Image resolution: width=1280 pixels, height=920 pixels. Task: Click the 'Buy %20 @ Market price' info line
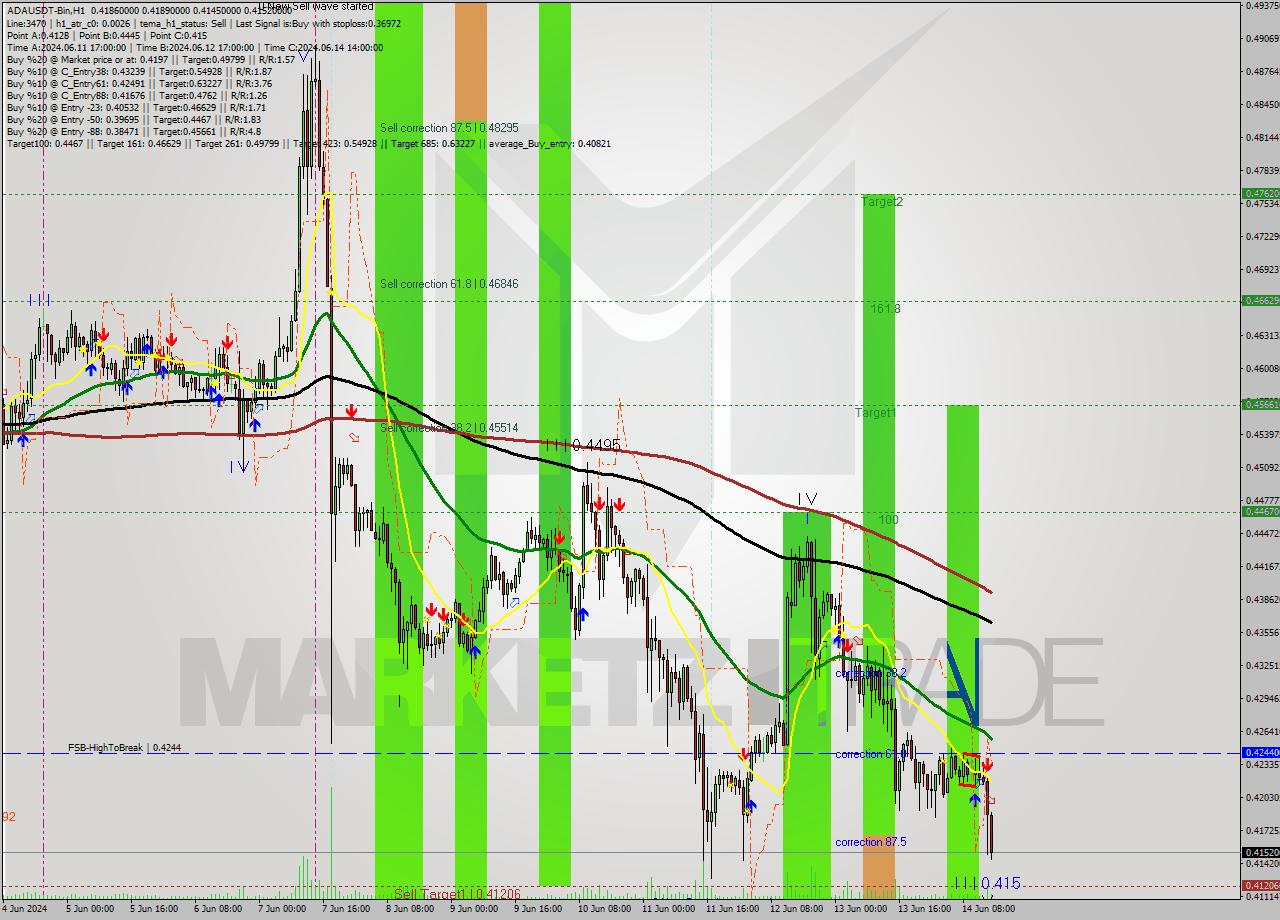point(151,60)
